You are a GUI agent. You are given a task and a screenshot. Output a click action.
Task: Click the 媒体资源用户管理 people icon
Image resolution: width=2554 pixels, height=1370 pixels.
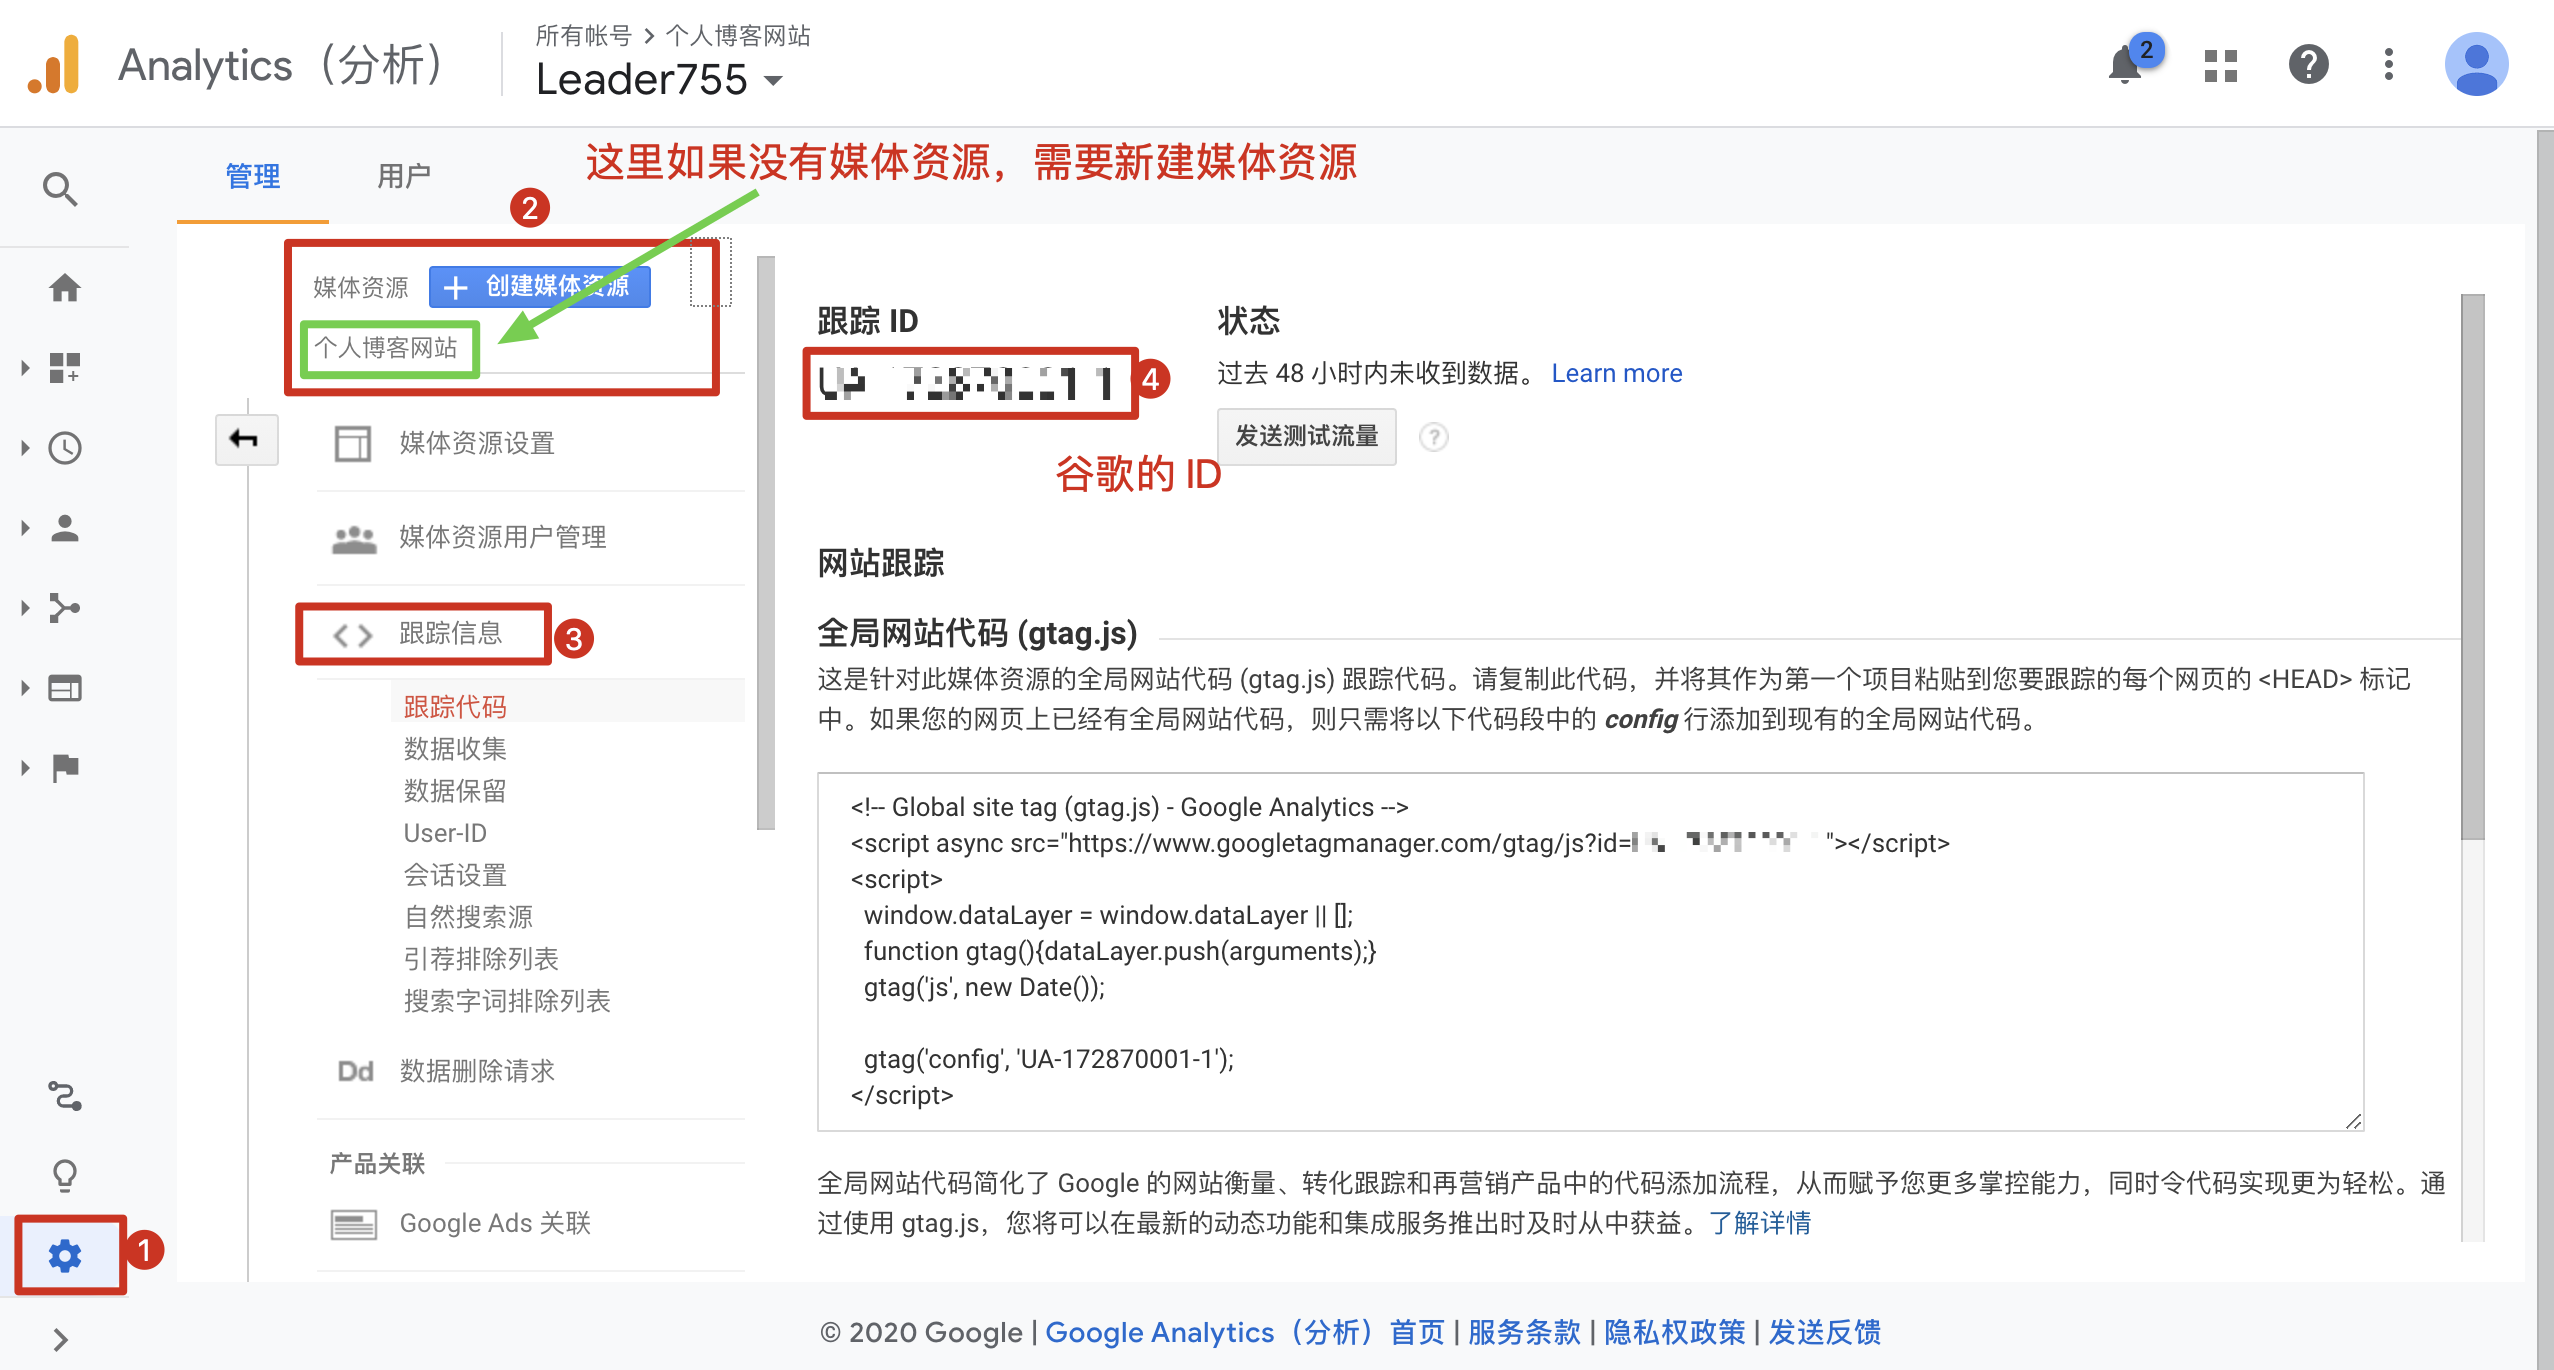point(353,539)
